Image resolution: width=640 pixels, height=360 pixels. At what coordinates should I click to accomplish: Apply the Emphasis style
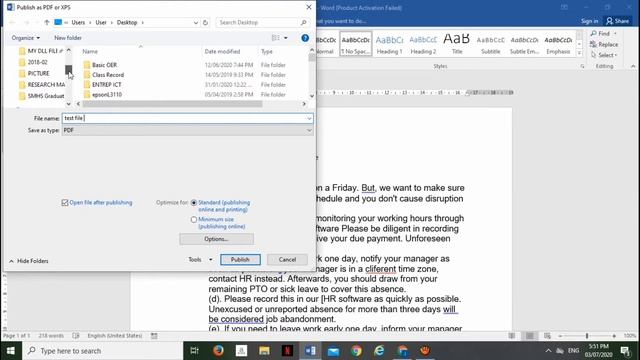tap(558, 44)
